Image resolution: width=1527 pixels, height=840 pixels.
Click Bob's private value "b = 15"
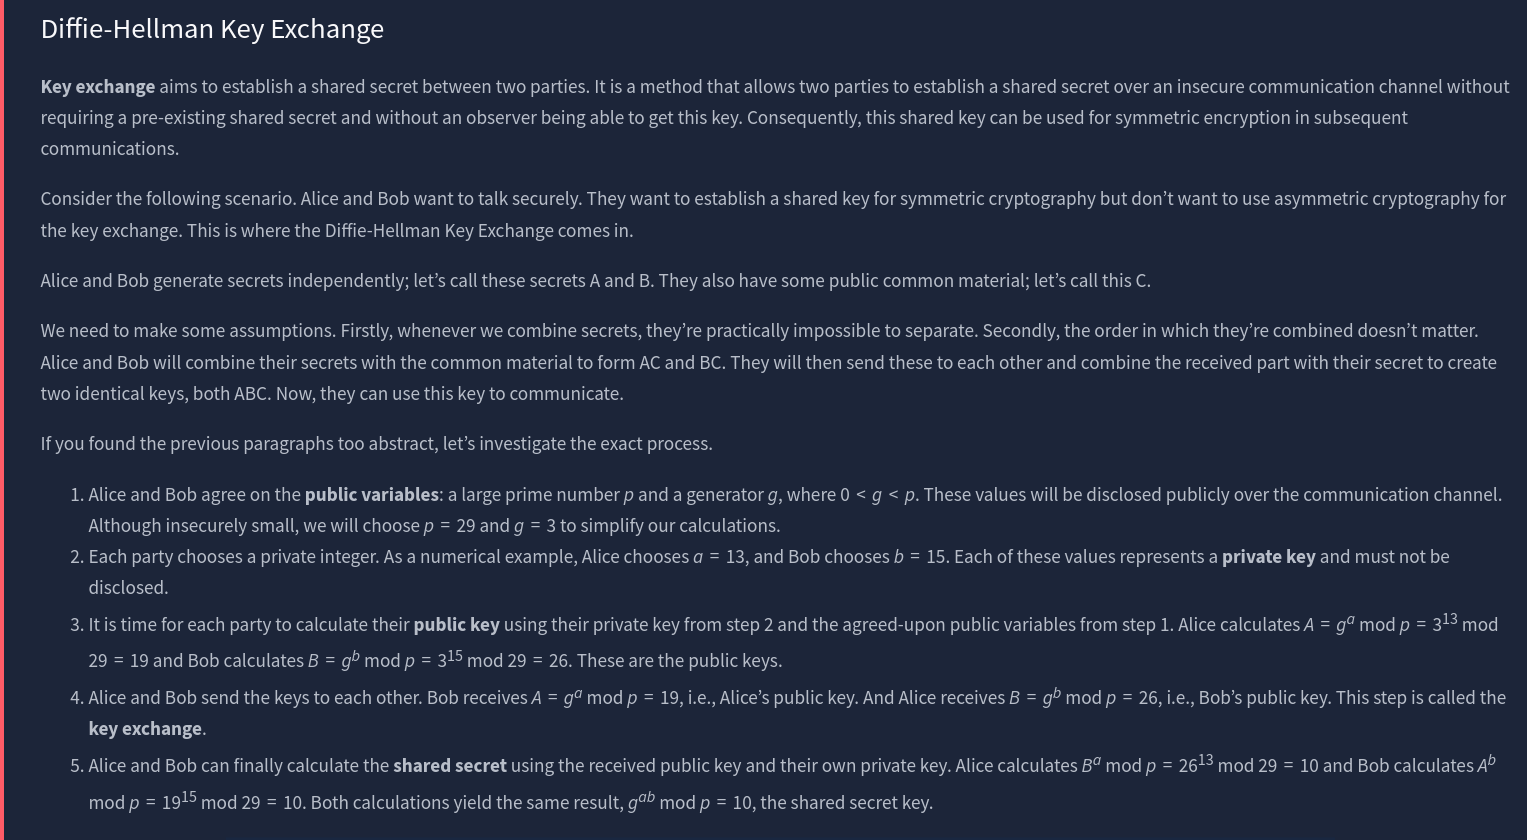920,557
